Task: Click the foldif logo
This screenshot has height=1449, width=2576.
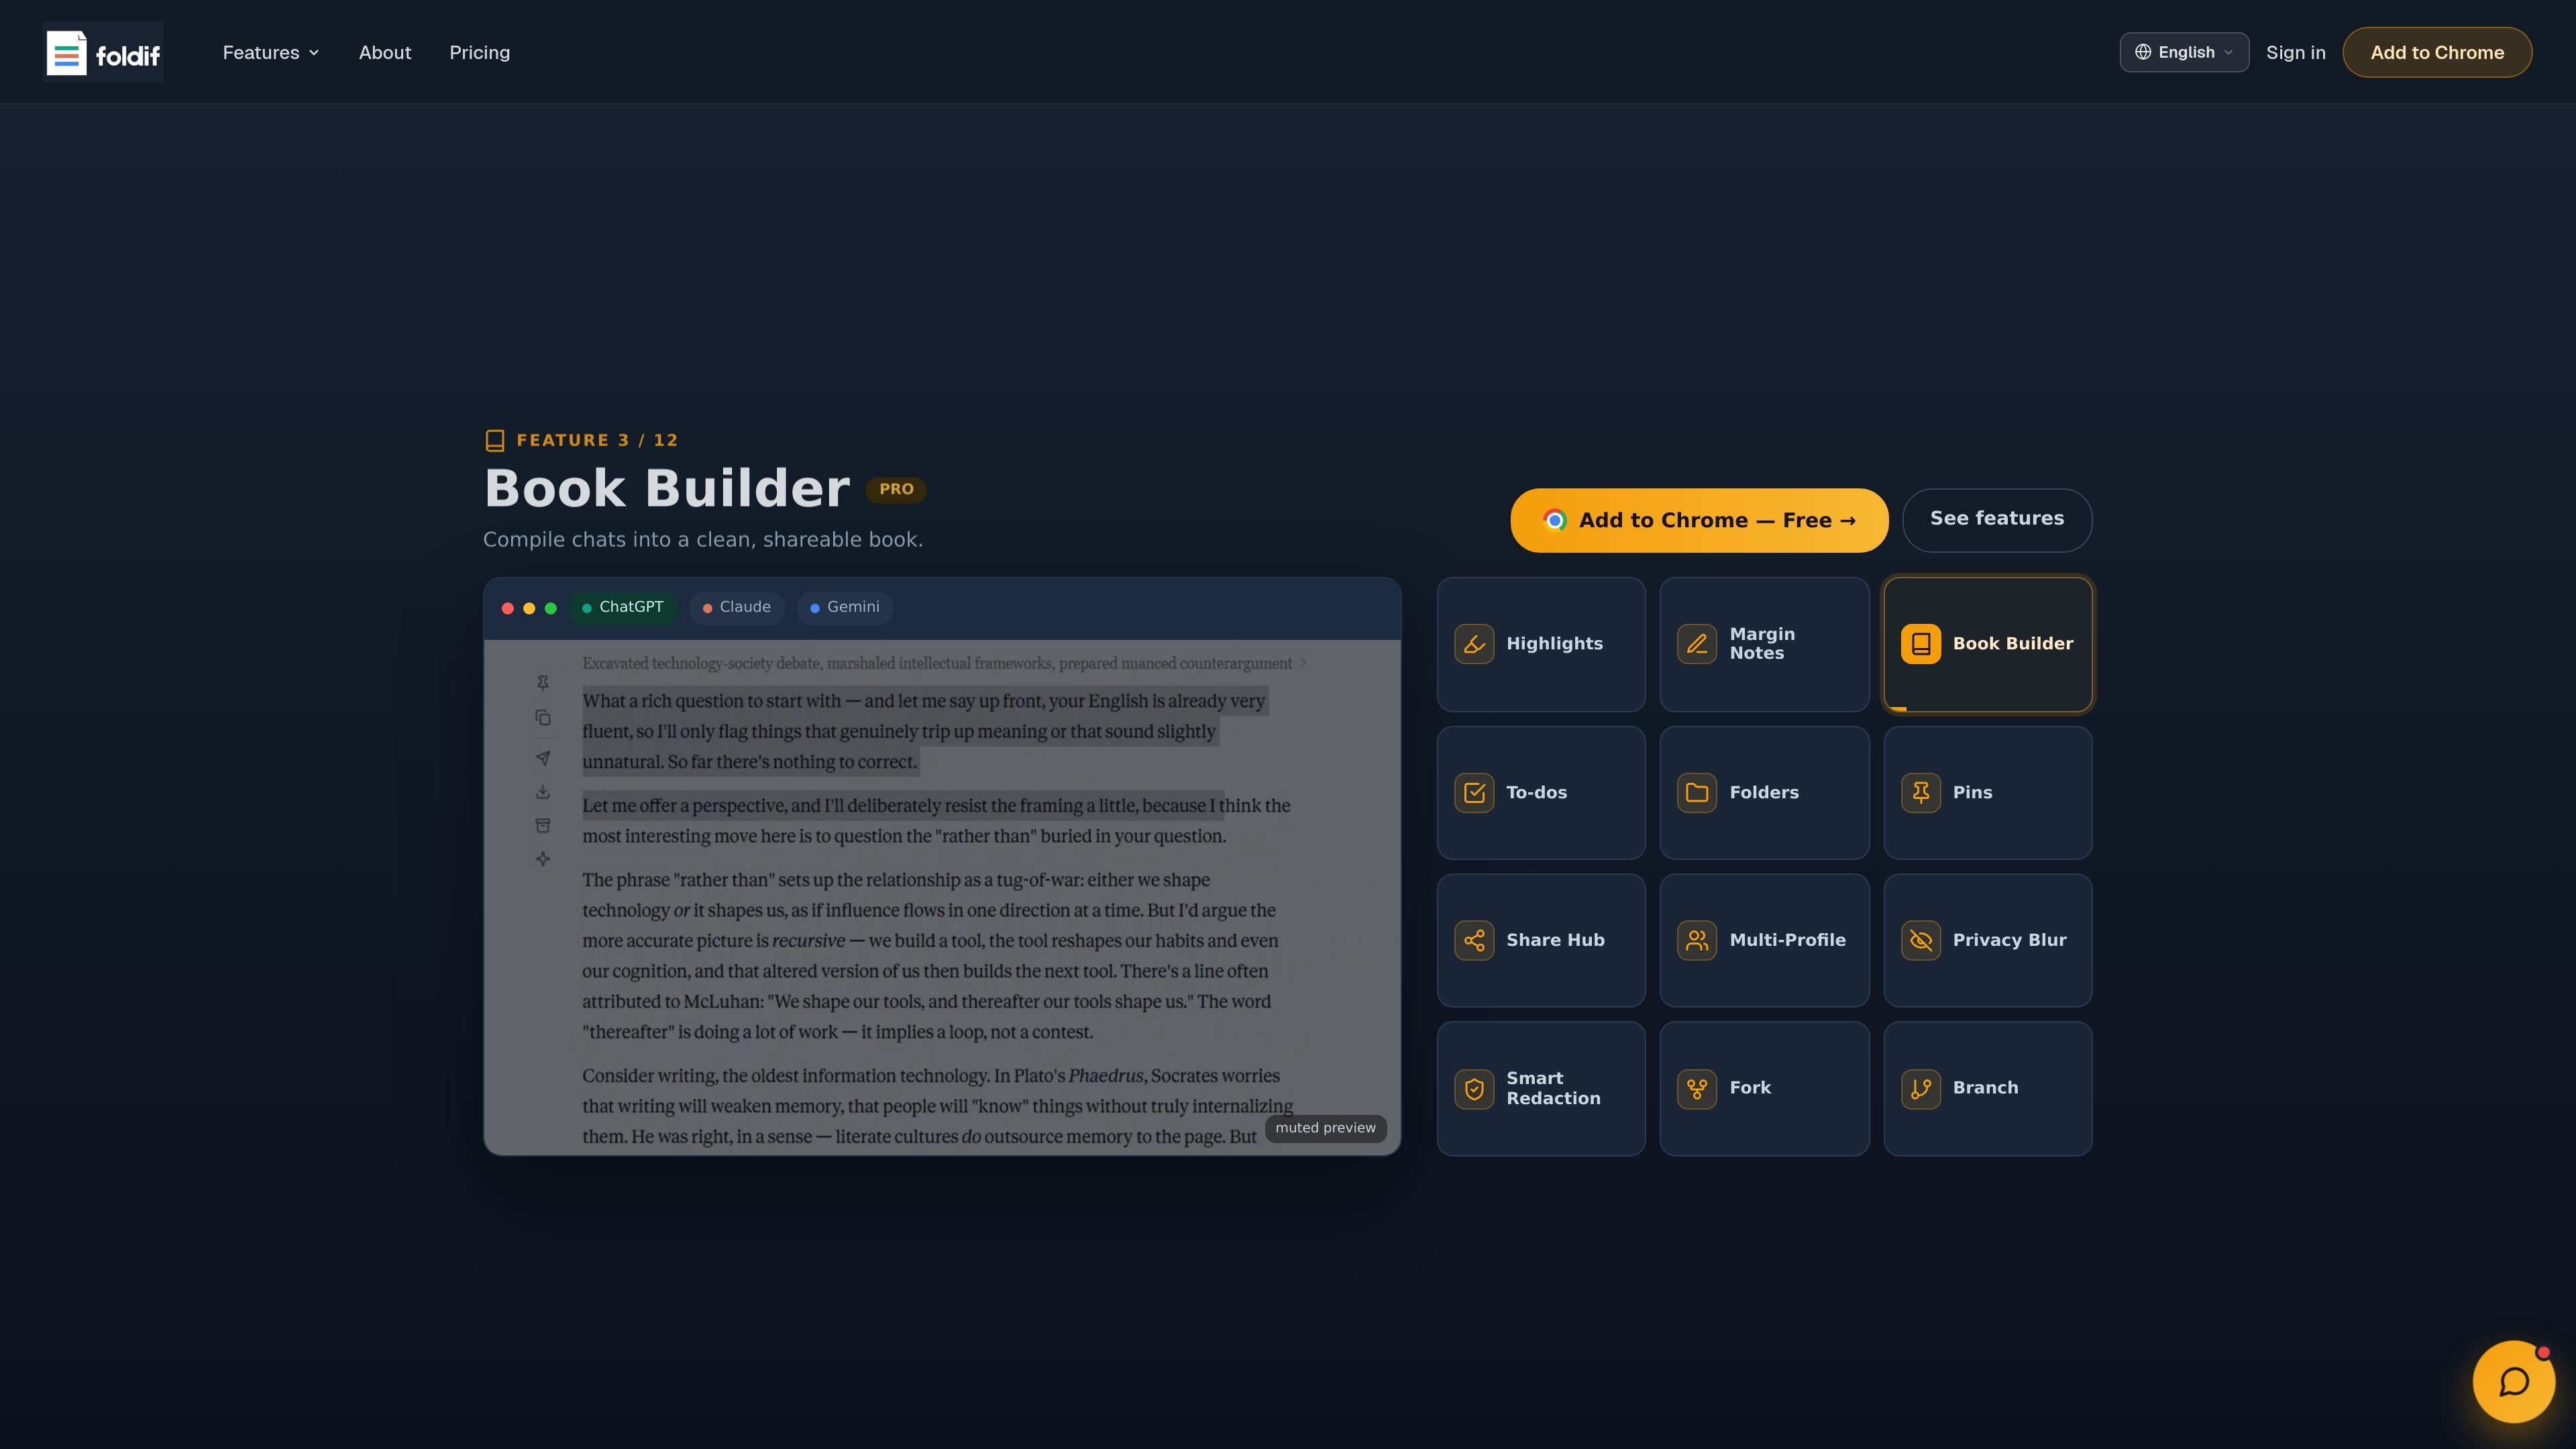Action: click(103, 52)
